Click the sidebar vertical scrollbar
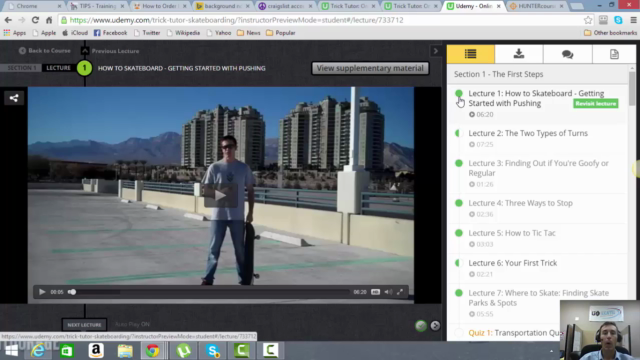The height and width of the screenshot is (360, 640). (x=632, y=90)
